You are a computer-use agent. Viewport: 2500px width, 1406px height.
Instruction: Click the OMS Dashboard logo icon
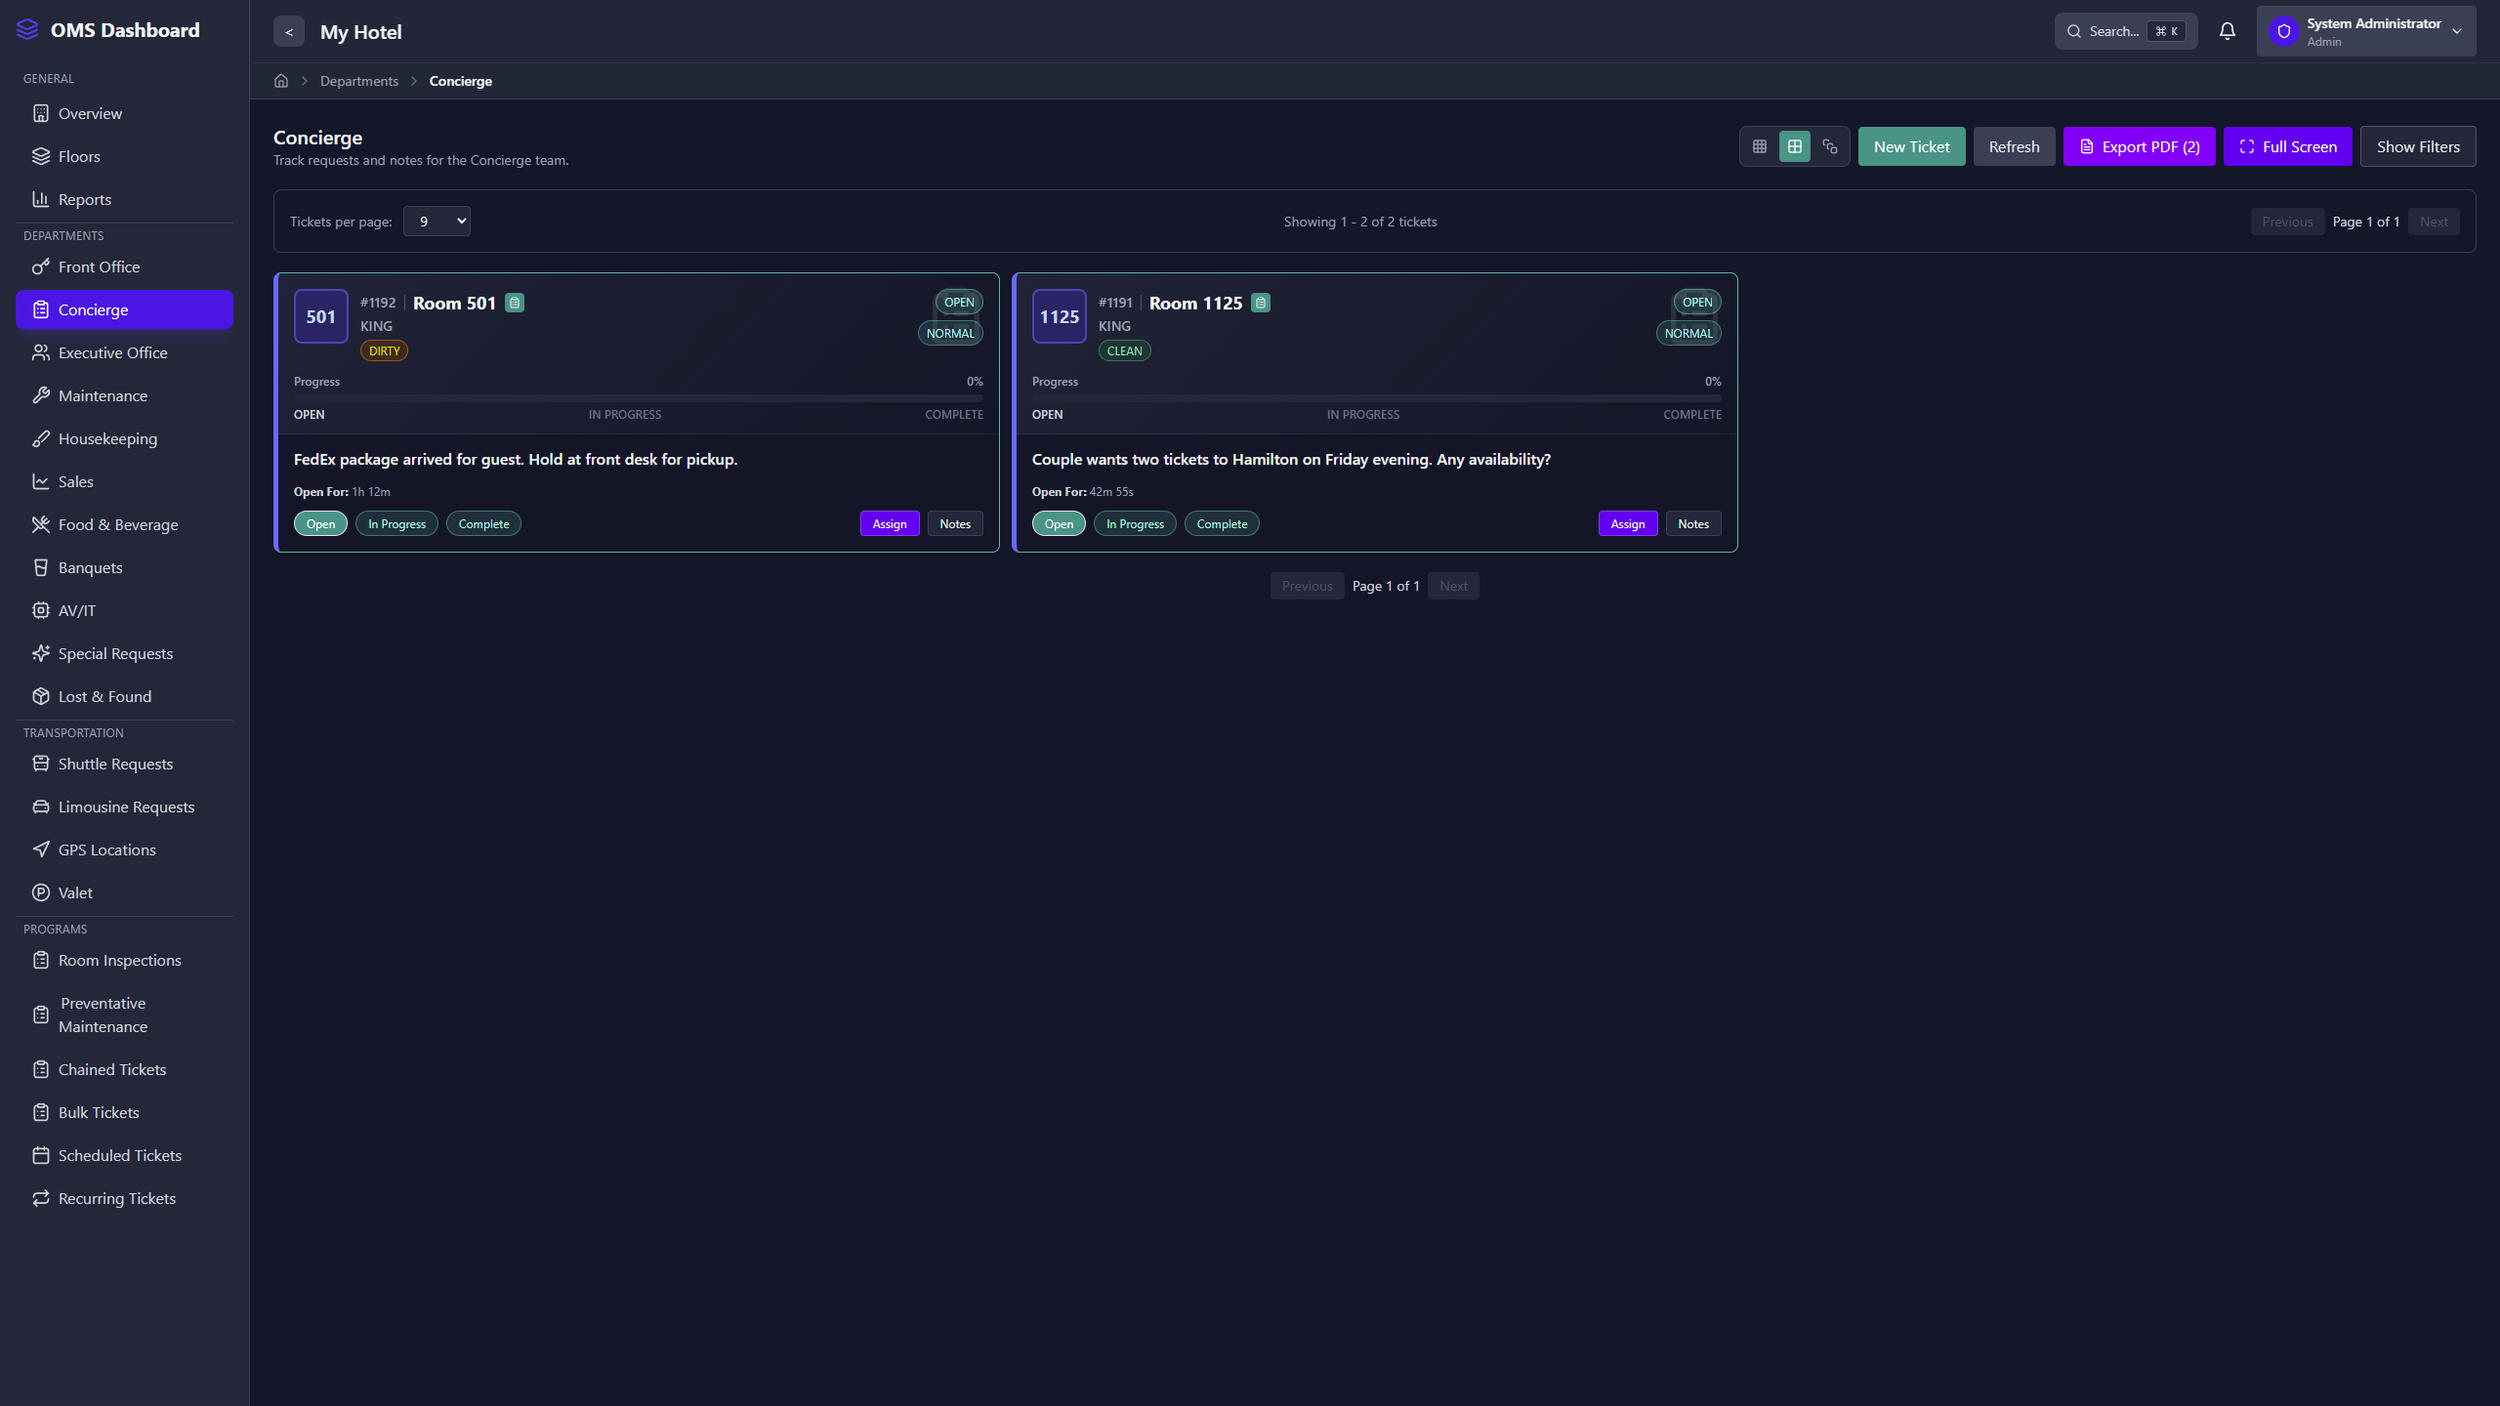[28, 30]
